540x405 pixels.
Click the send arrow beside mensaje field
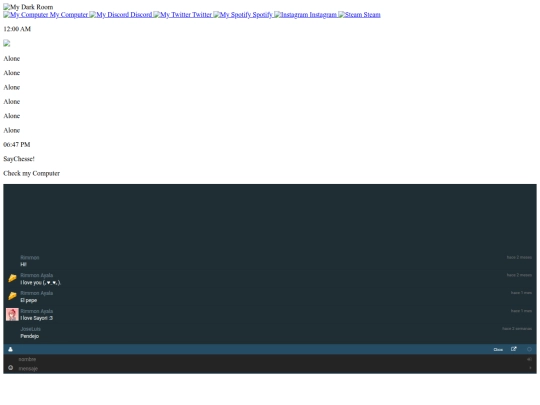tap(530, 368)
